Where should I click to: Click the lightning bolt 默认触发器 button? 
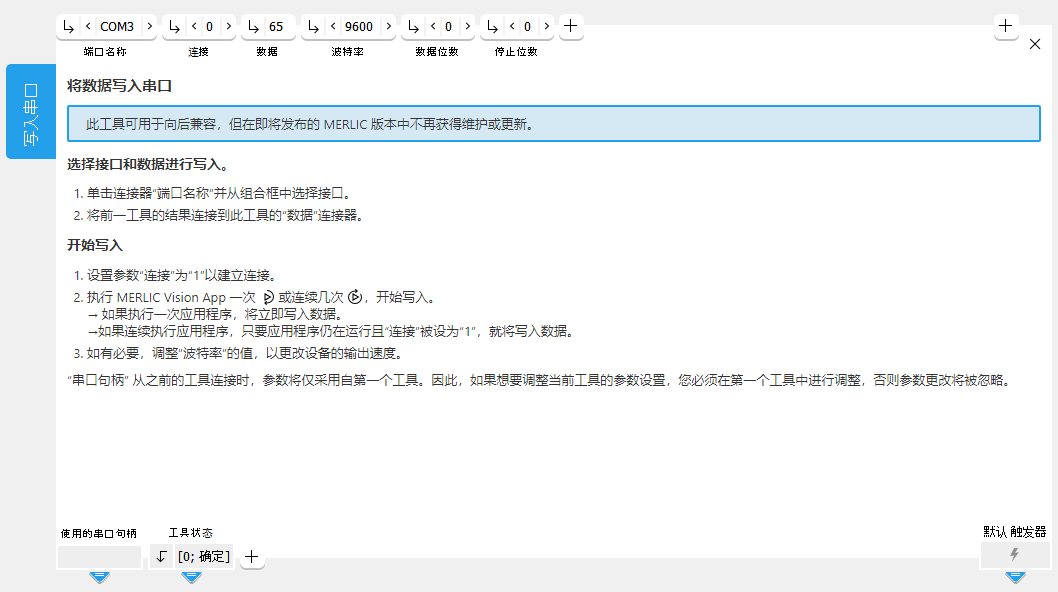pyautogui.click(x=1015, y=554)
